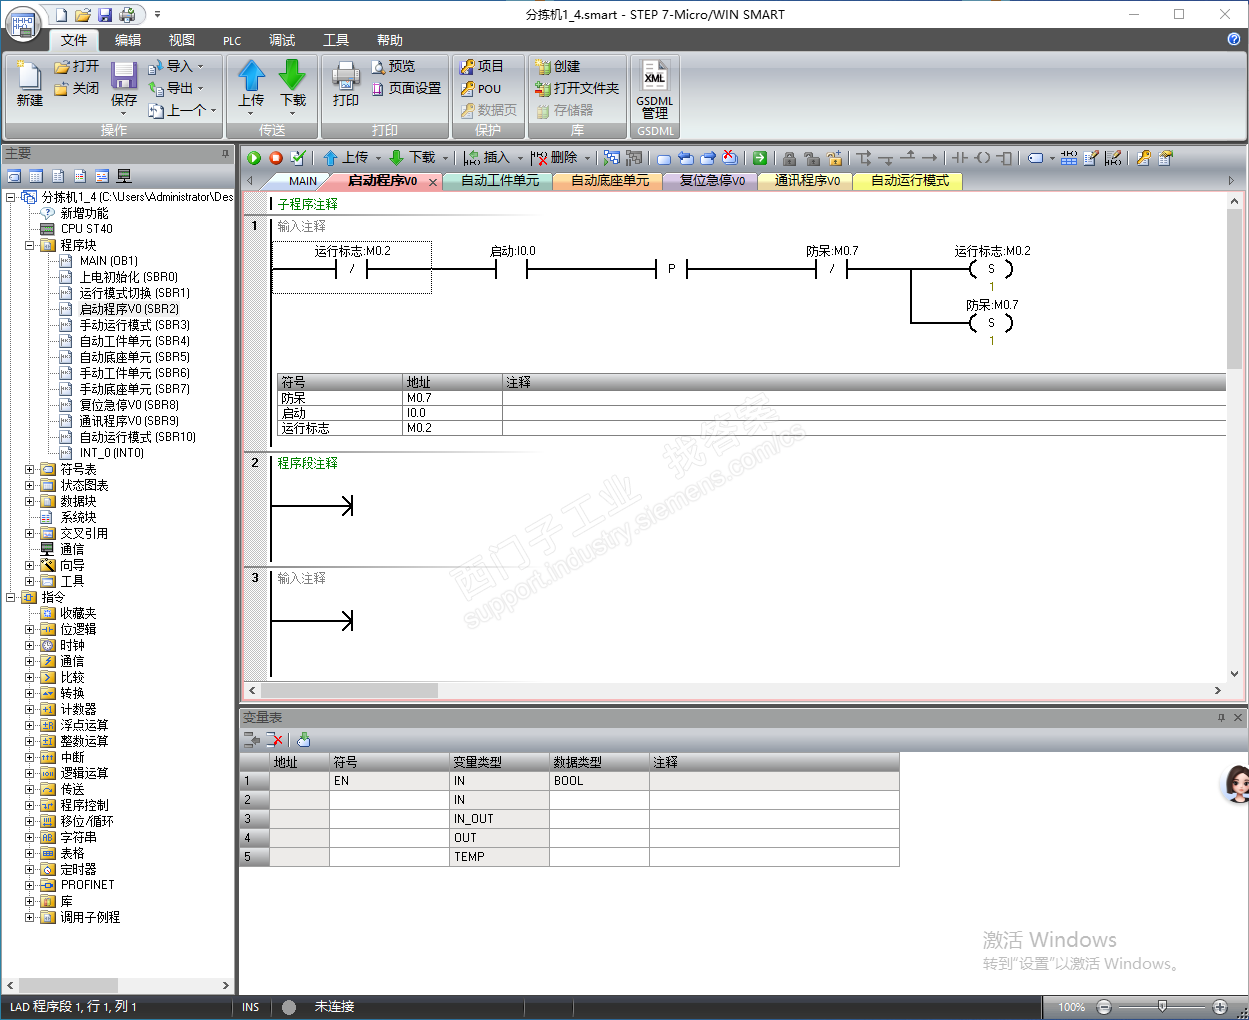Click the Save icon in the quick access toolbar

pyautogui.click(x=105, y=15)
